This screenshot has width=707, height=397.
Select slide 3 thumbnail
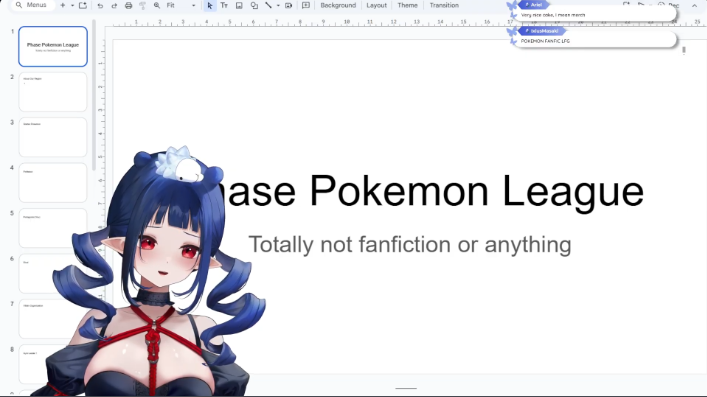[x=53, y=137]
